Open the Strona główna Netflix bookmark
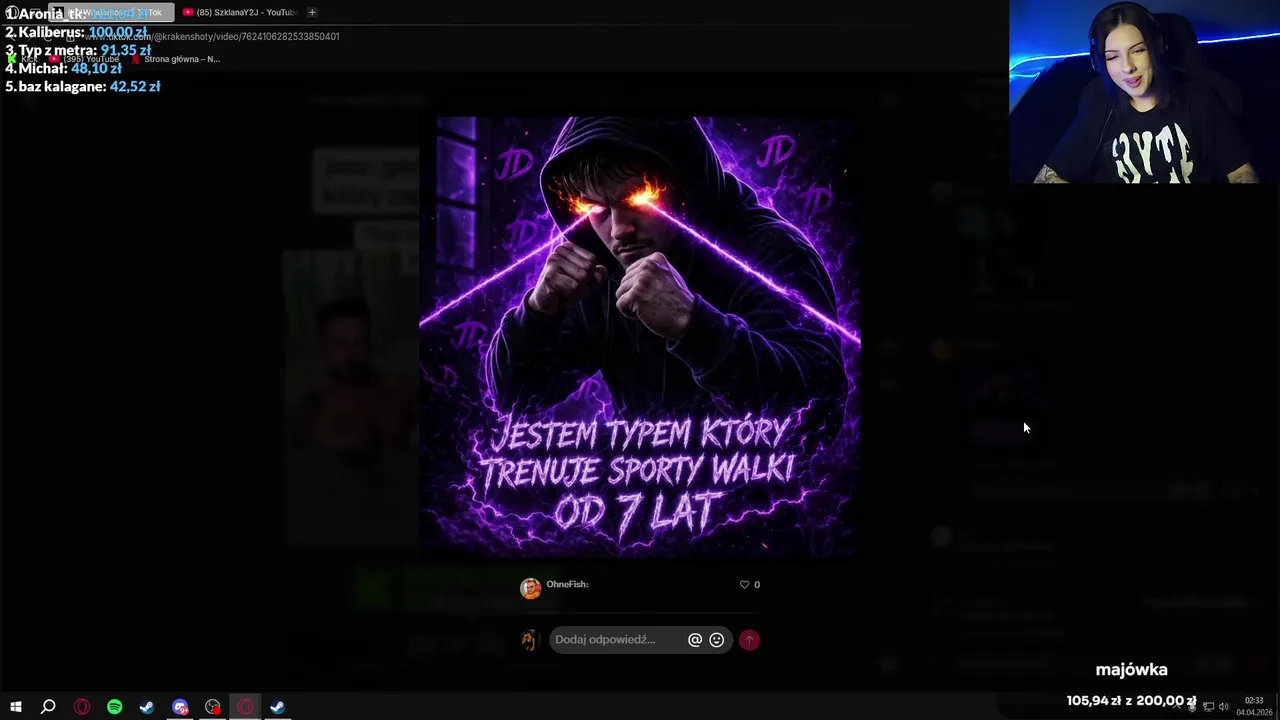Screen dimensions: 1280x720 176,59
